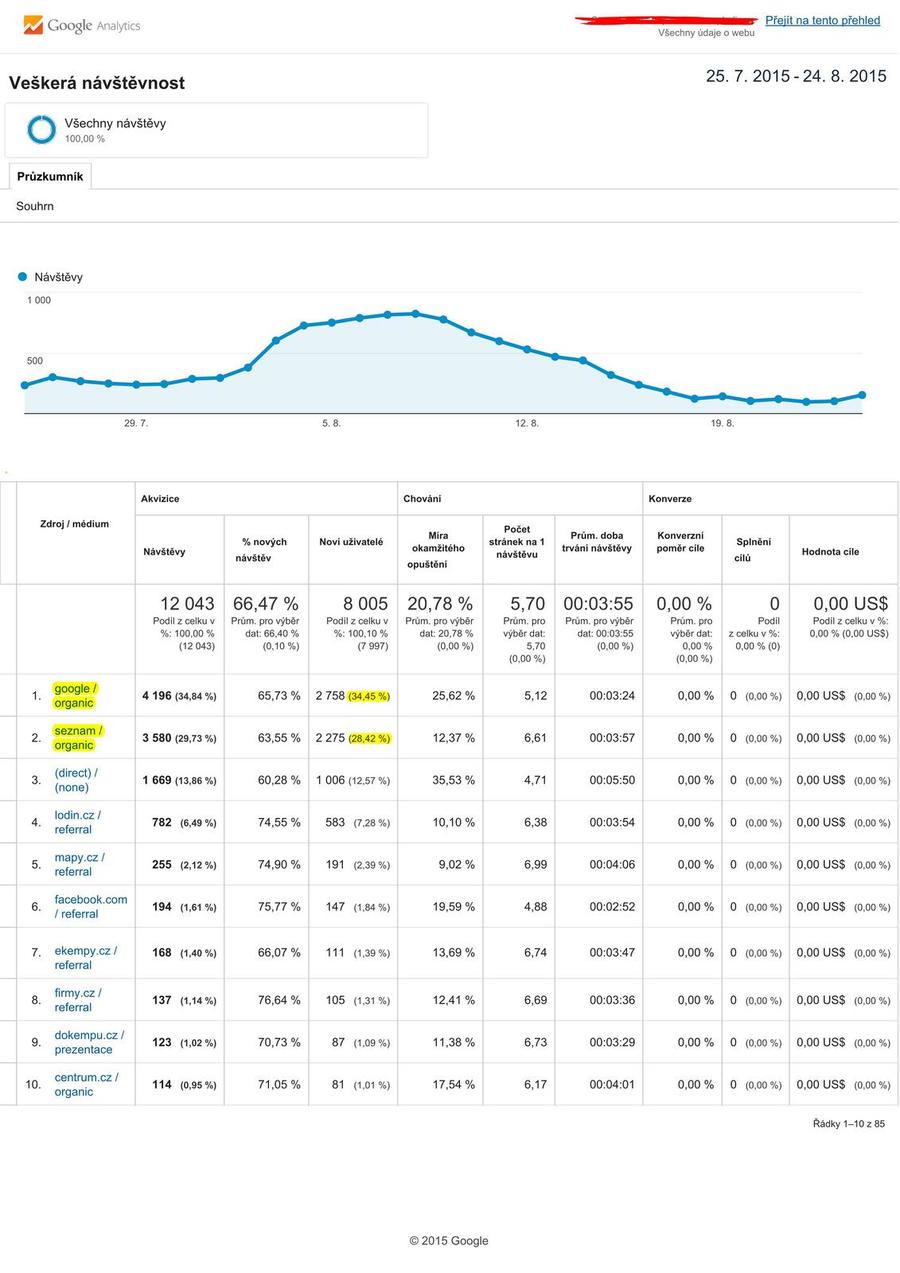Click the highlighted google new users share 34,45 %
The width and height of the screenshot is (900, 1273).
coord(369,696)
